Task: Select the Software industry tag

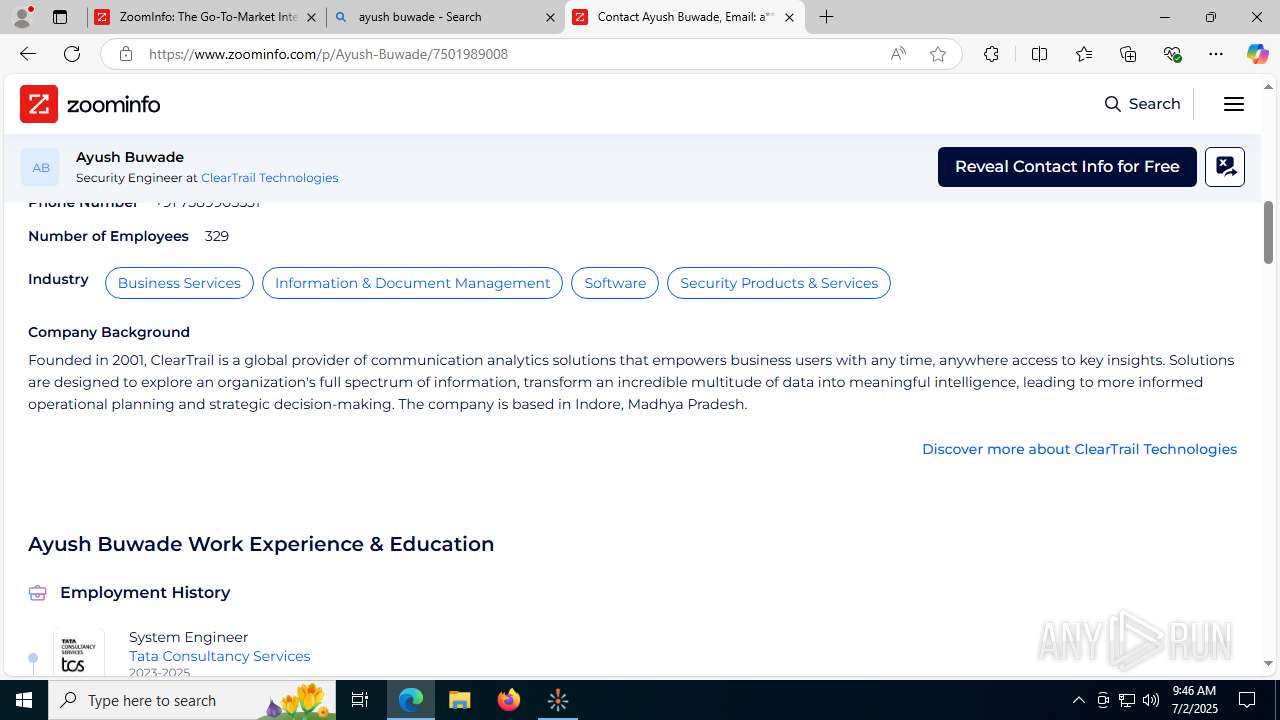Action: (615, 283)
